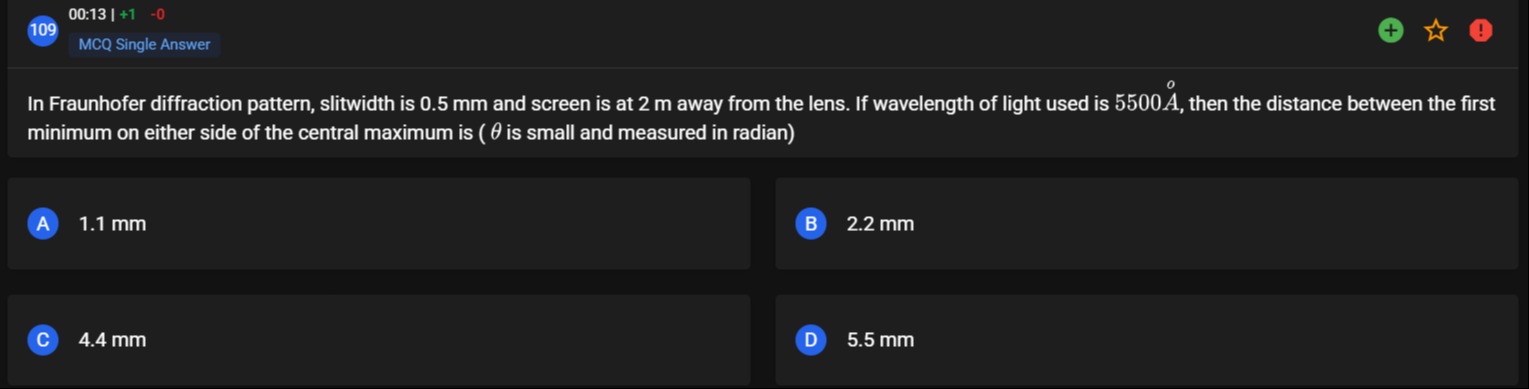Select option D circle badge
This screenshot has width=1529, height=389.
point(811,340)
